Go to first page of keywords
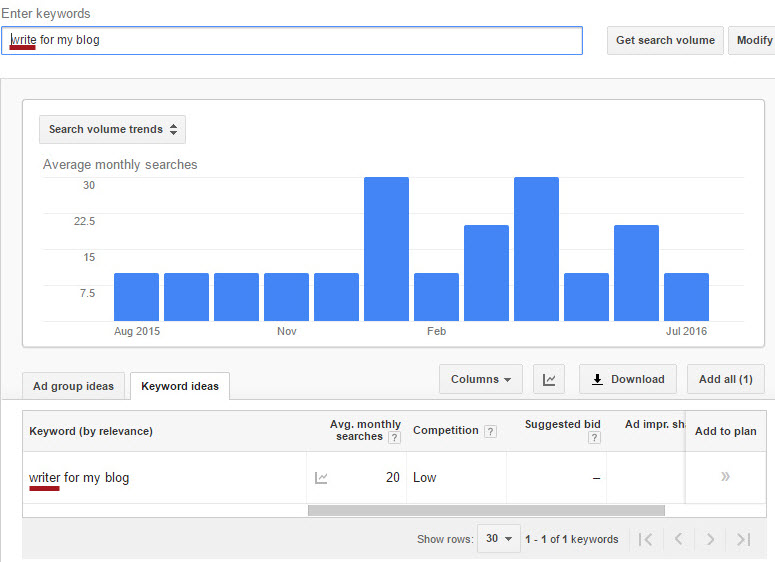This screenshot has height=562, width=775. 646,540
